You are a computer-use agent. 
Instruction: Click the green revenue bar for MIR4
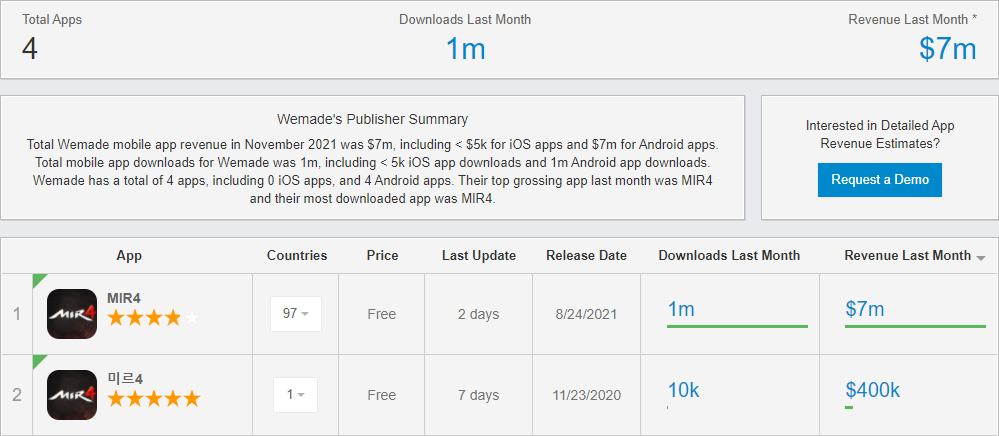click(x=916, y=326)
